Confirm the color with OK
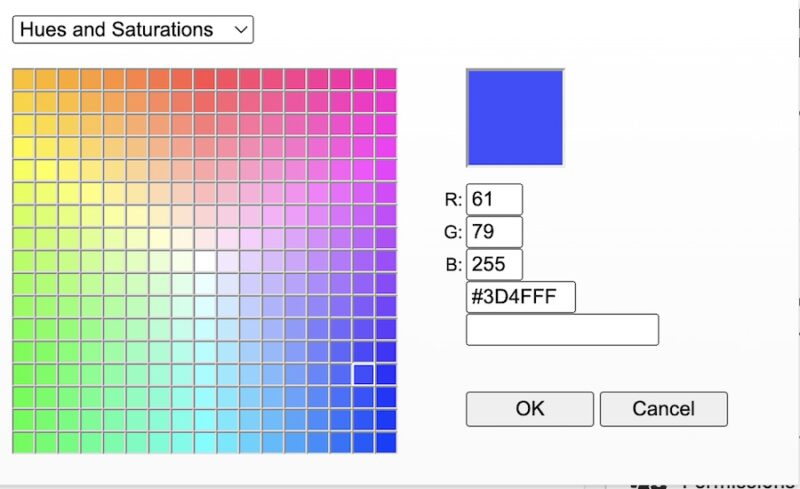The width and height of the screenshot is (800, 489). tap(530, 409)
